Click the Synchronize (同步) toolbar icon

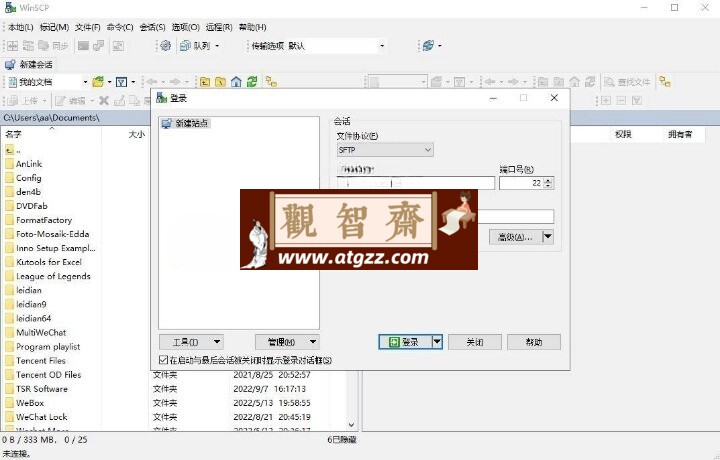pos(44,45)
